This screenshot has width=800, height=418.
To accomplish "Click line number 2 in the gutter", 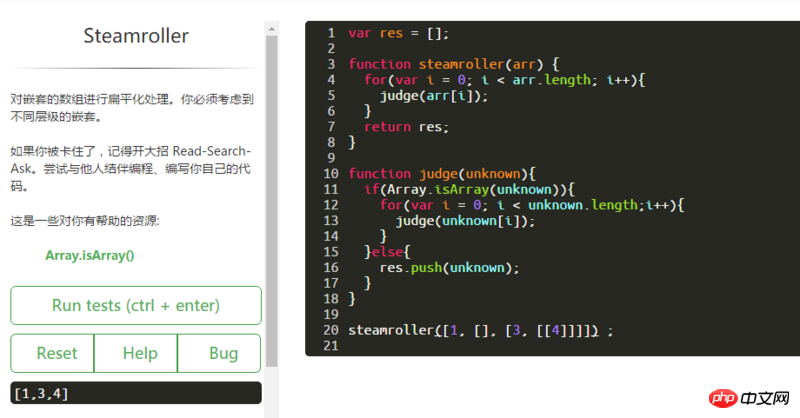I will (331, 48).
